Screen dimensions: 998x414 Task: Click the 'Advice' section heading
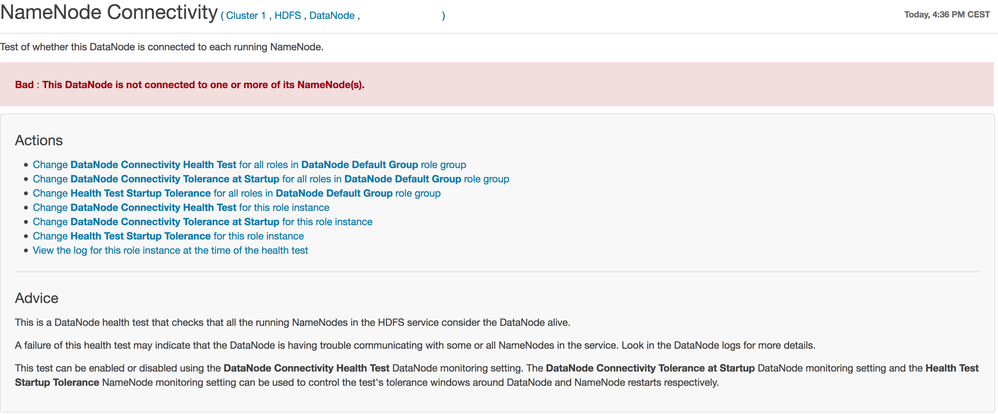point(37,298)
